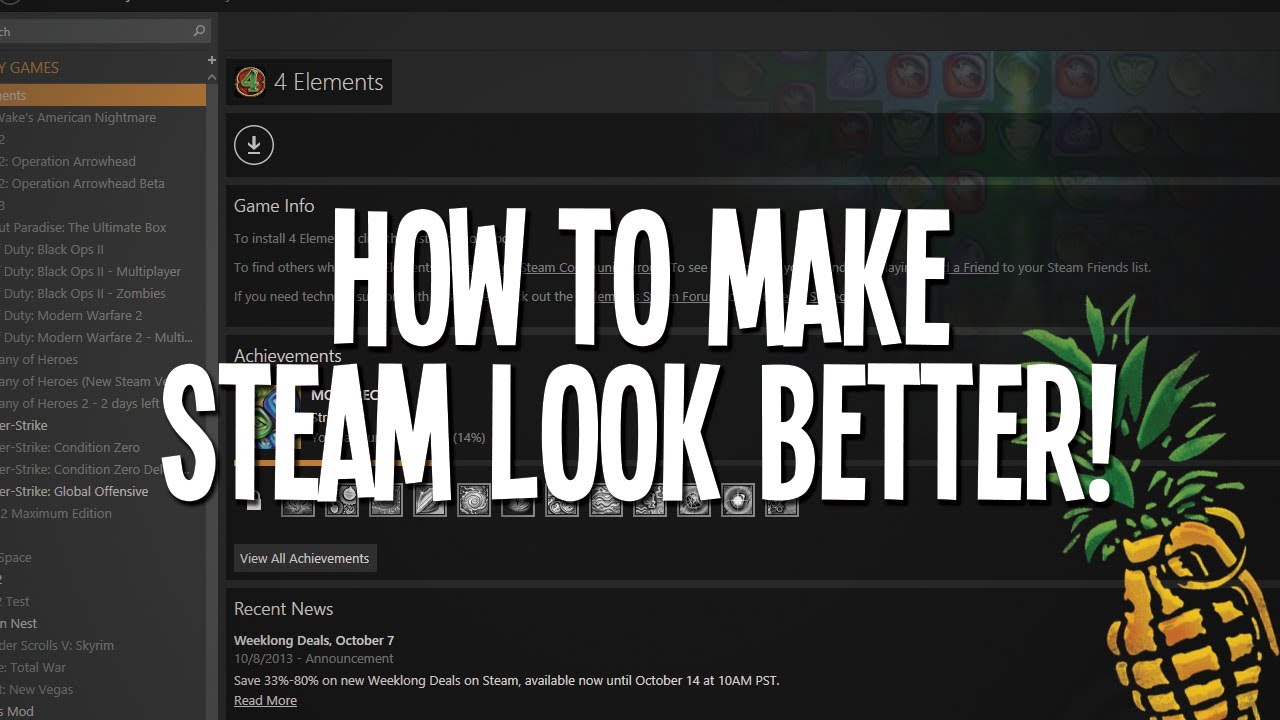Click the sidebar scroll-up arrow
This screenshot has width=1280, height=720.
pos(212,76)
